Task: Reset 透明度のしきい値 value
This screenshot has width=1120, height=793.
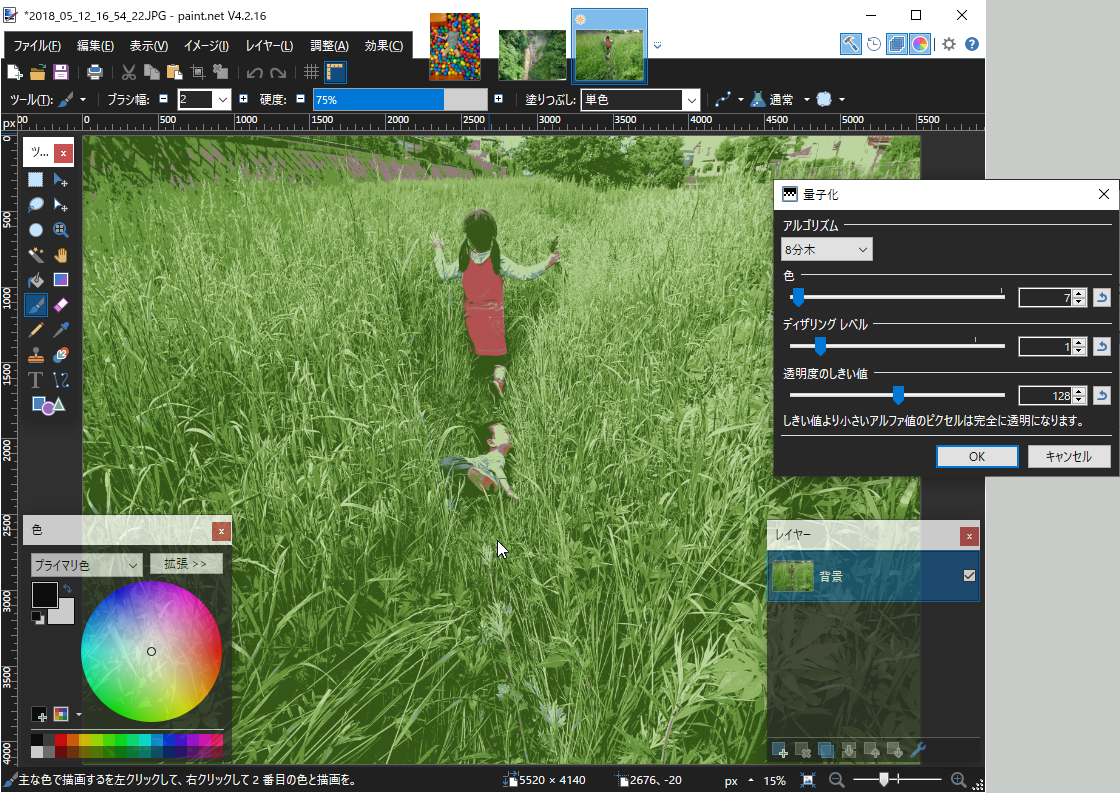Action: point(1101,395)
